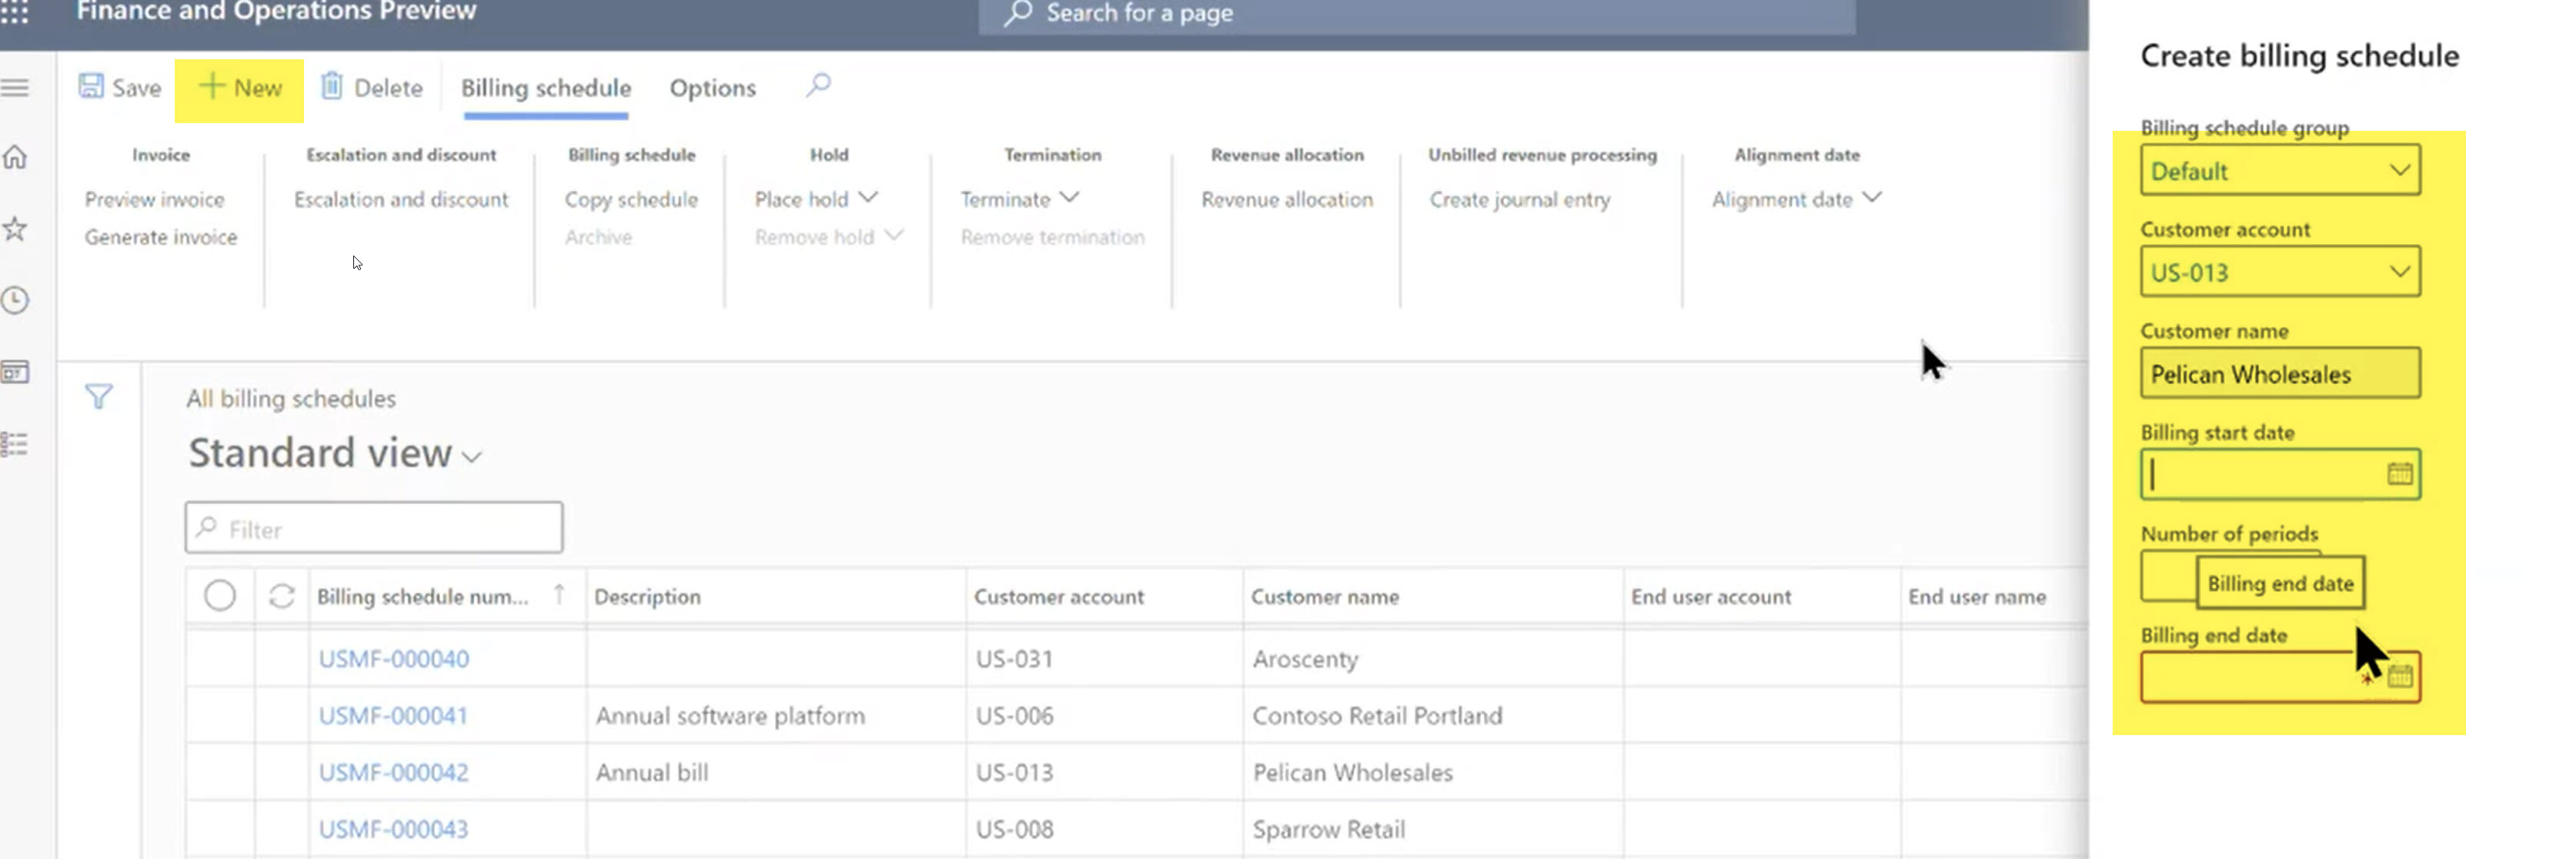Click inside the Filter search box
The height and width of the screenshot is (859, 2576).
click(x=373, y=528)
